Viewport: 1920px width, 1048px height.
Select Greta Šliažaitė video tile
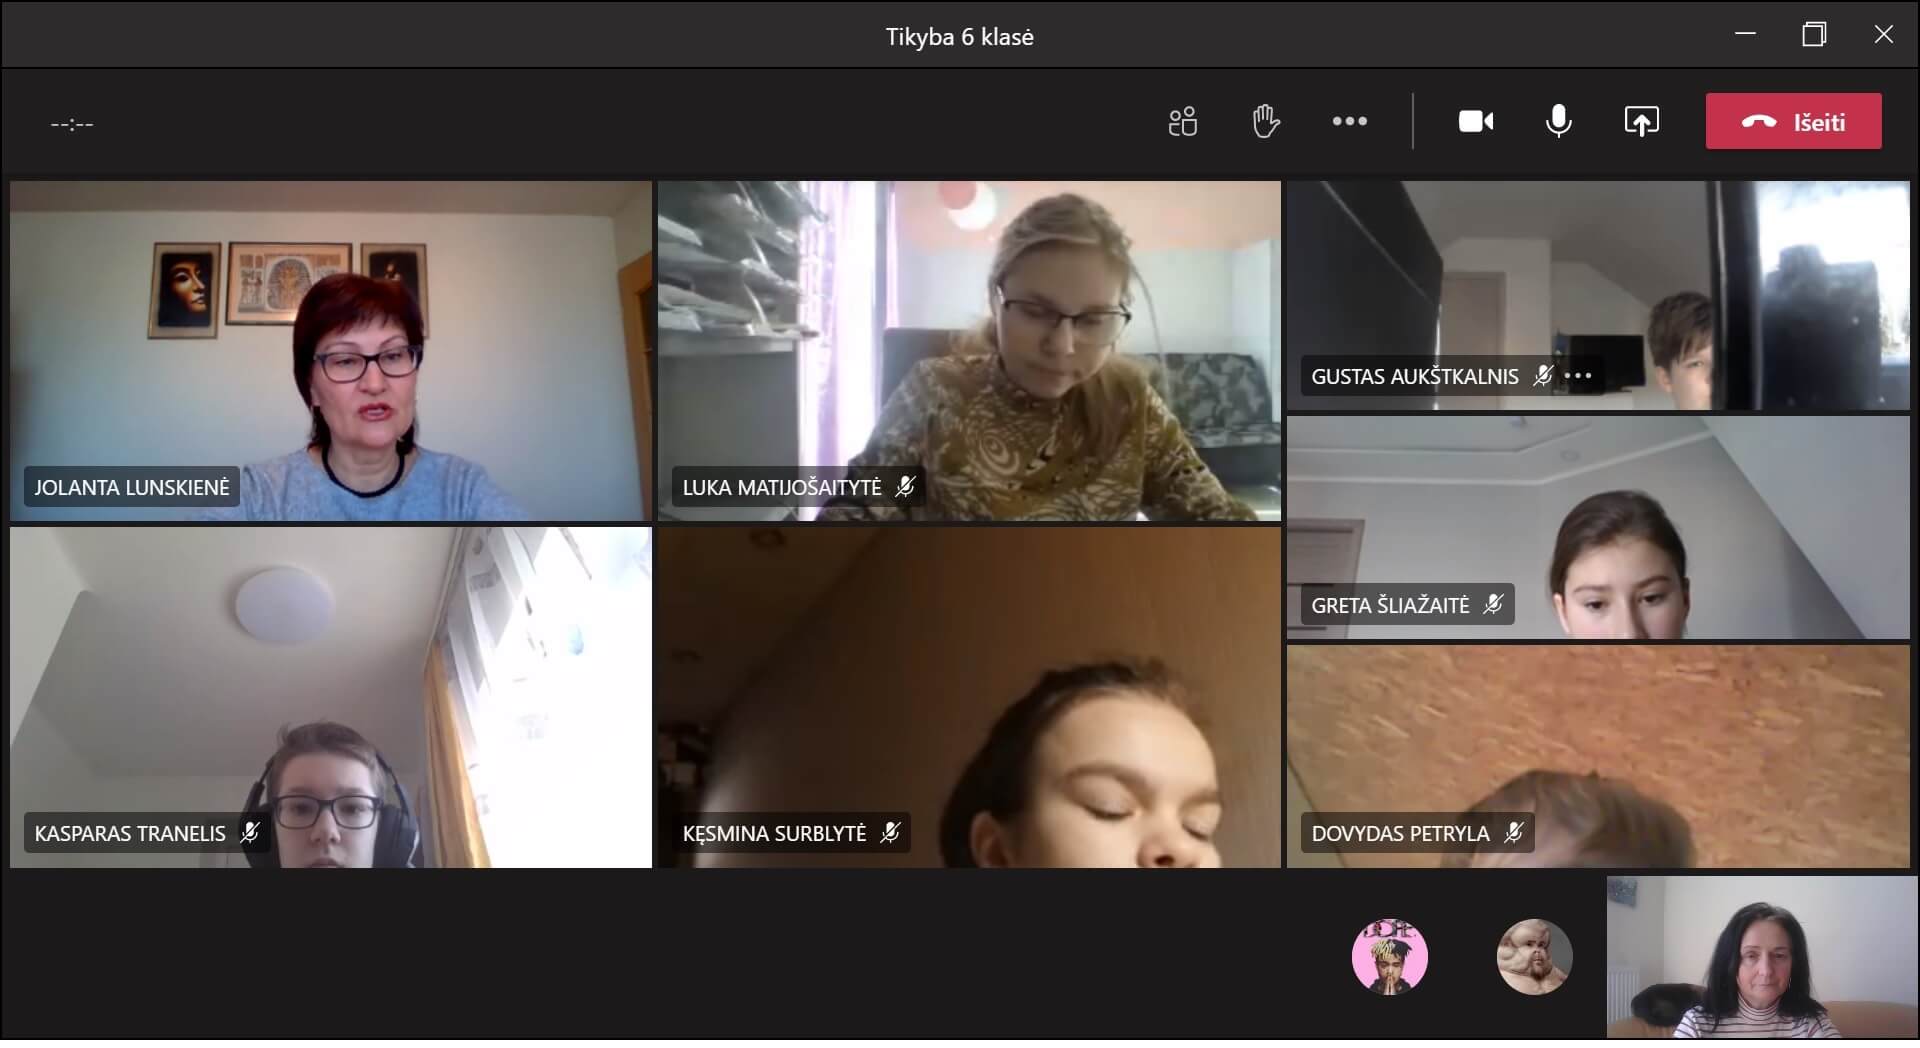tap(1598, 528)
